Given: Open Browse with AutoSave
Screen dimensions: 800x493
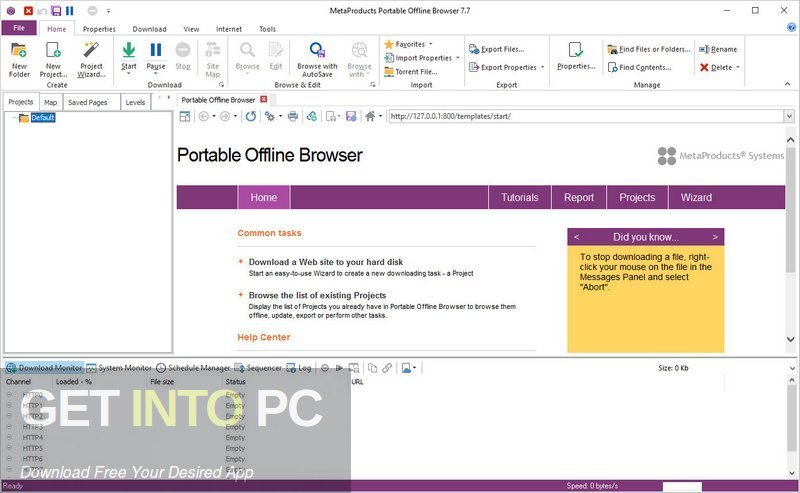Looking at the screenshot, I should click(x=317, y=60).
